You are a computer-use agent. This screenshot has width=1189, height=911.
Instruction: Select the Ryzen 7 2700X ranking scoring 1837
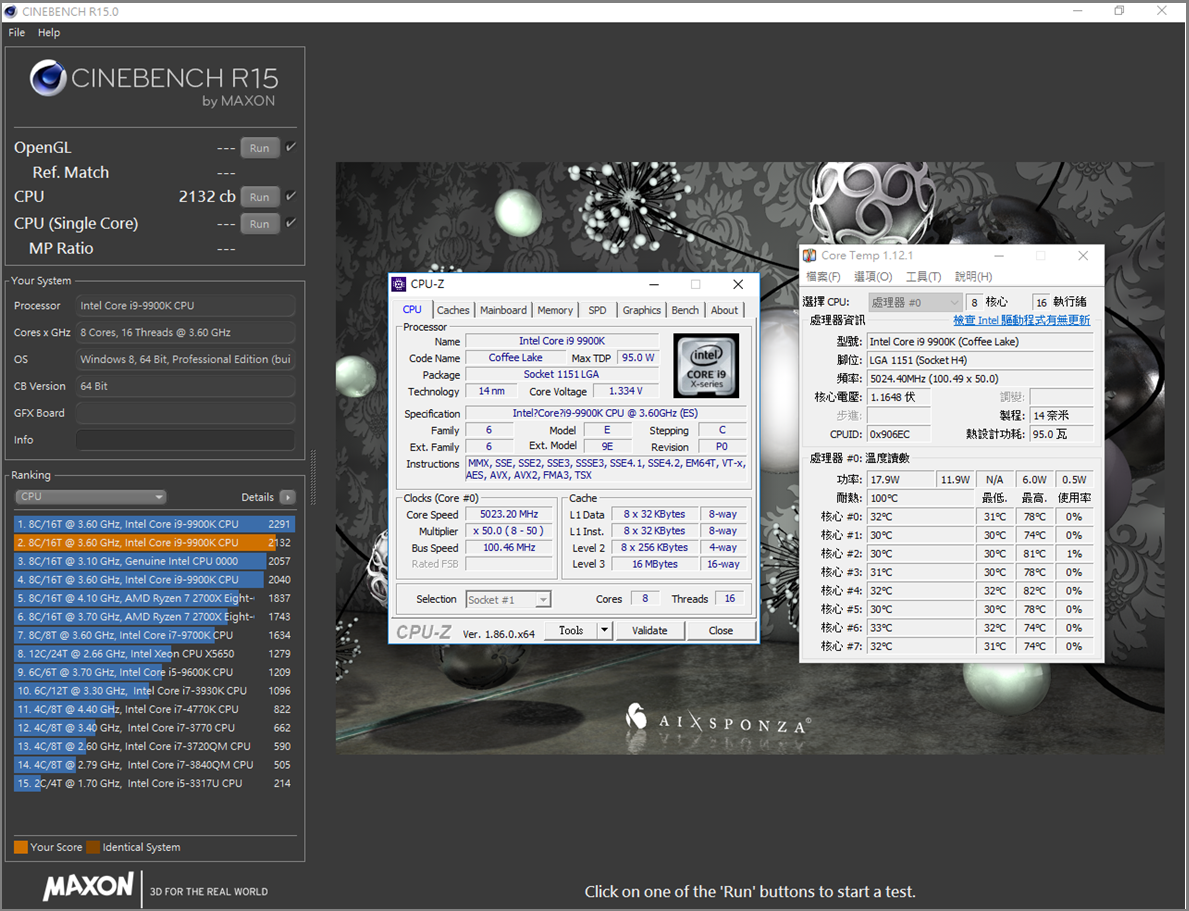154,598
